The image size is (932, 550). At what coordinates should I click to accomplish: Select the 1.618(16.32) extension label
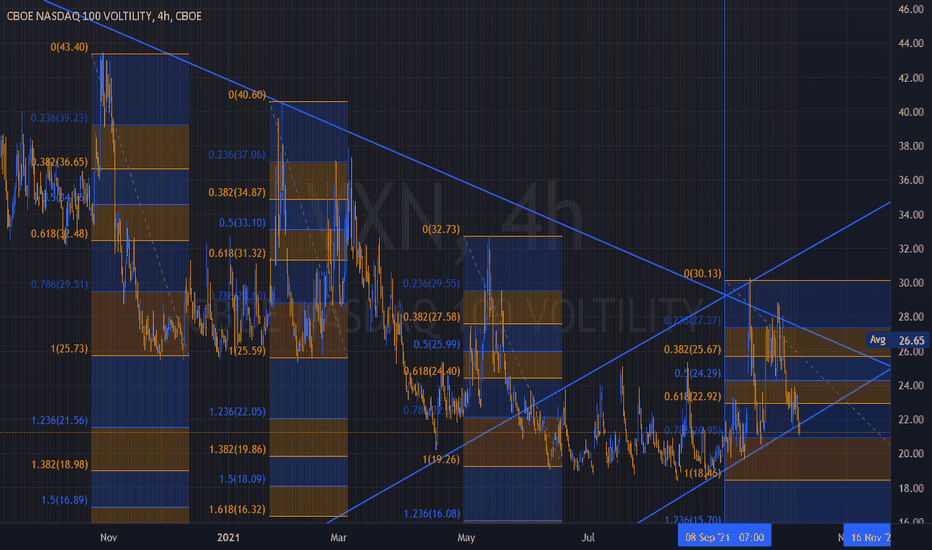pos(237,509)
